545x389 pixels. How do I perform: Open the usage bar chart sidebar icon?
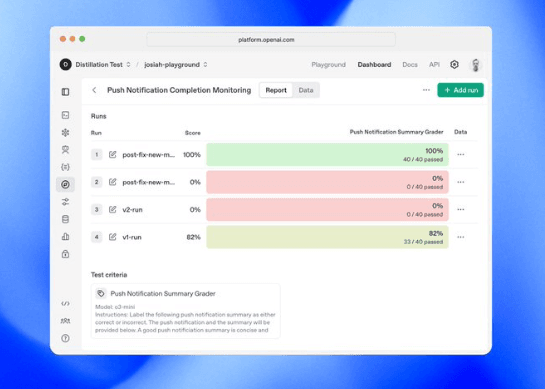(x=65, y=237)
